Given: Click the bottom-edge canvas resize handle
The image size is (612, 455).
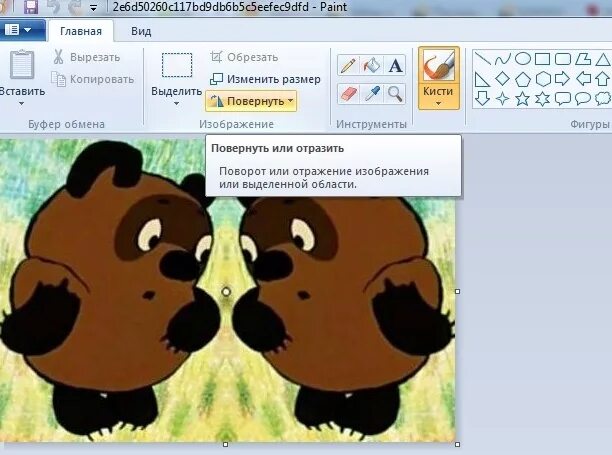Looking at the screenshot, I should point(225,444).
